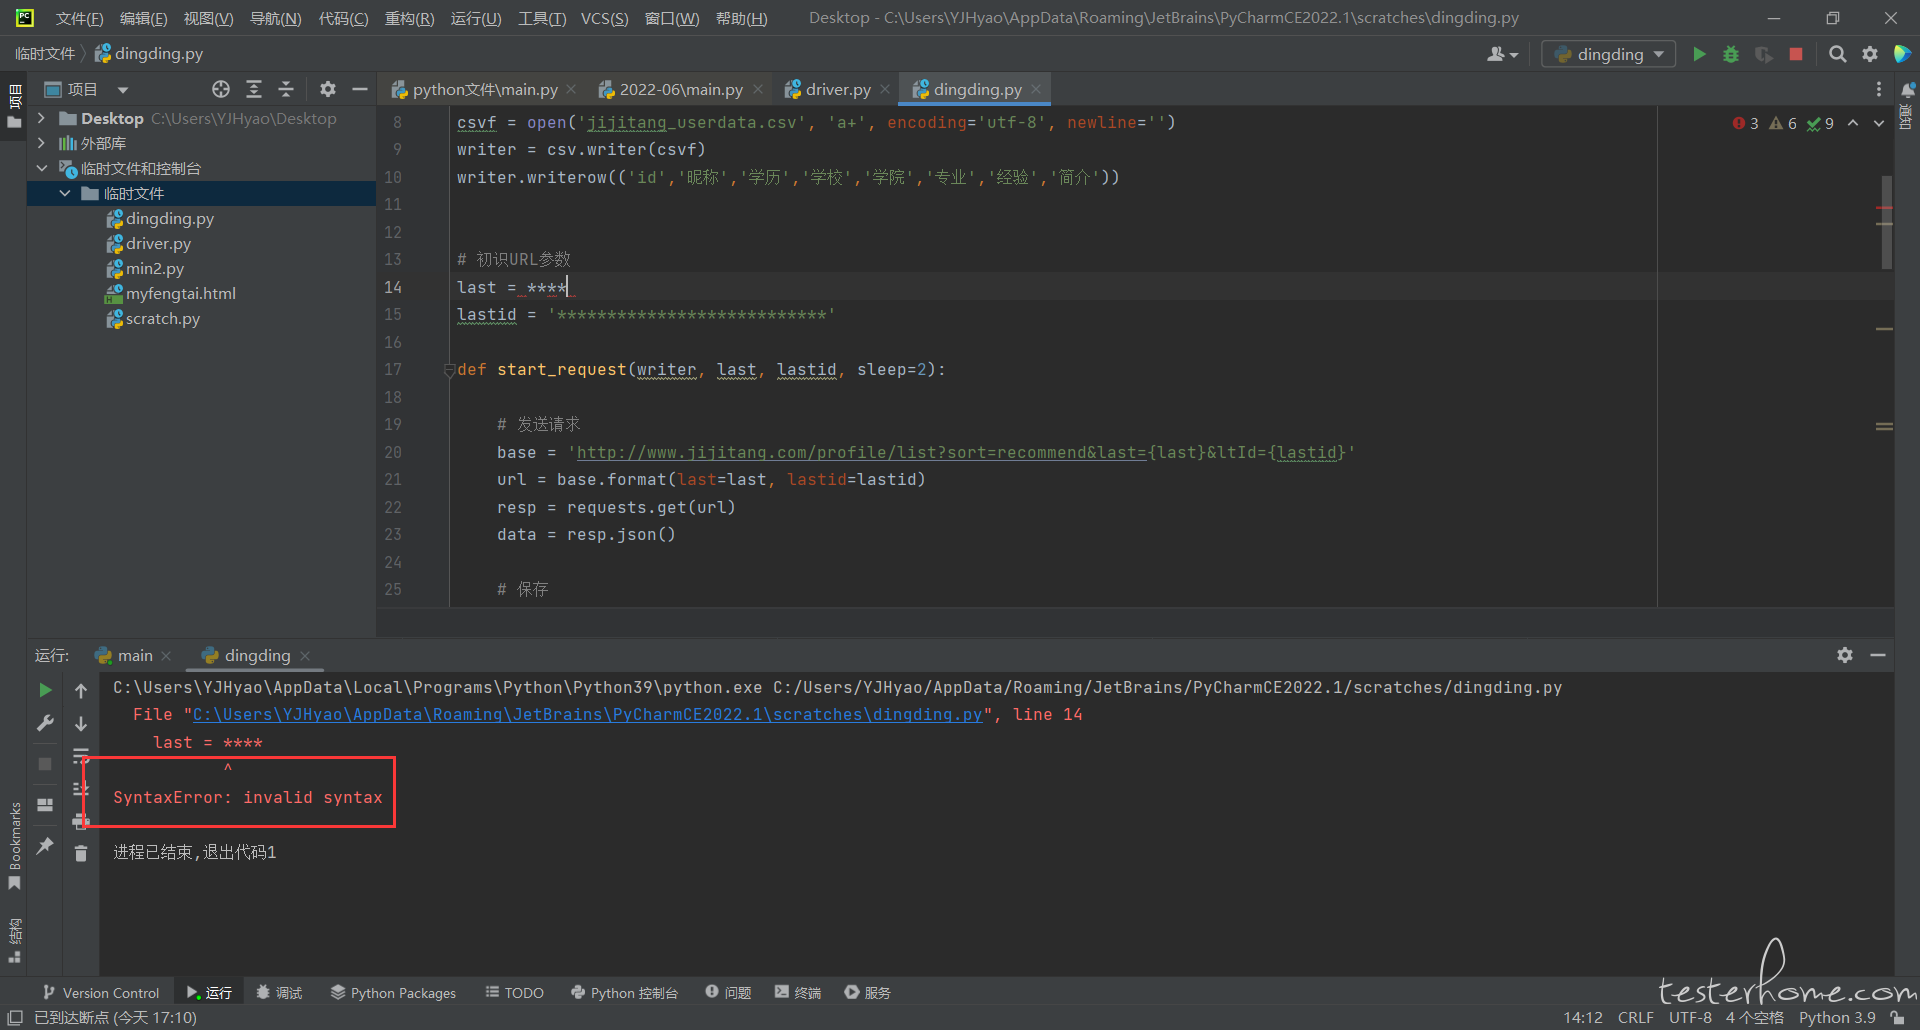The height and width of the screenshot is (1030, 1920).
Task: Select opened file target icon in project panel
Action: pos(221,89)
